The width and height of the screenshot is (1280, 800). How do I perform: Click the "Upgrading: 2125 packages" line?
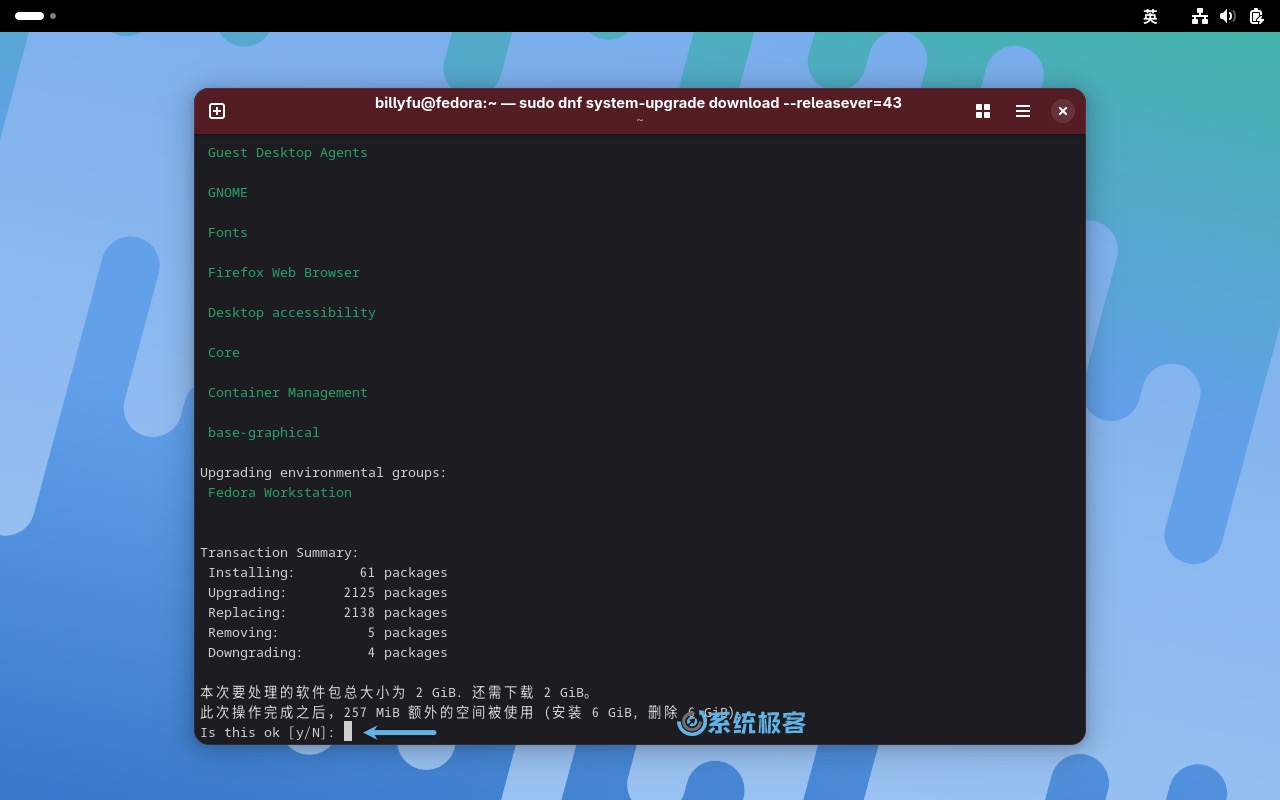click(327, 592)
